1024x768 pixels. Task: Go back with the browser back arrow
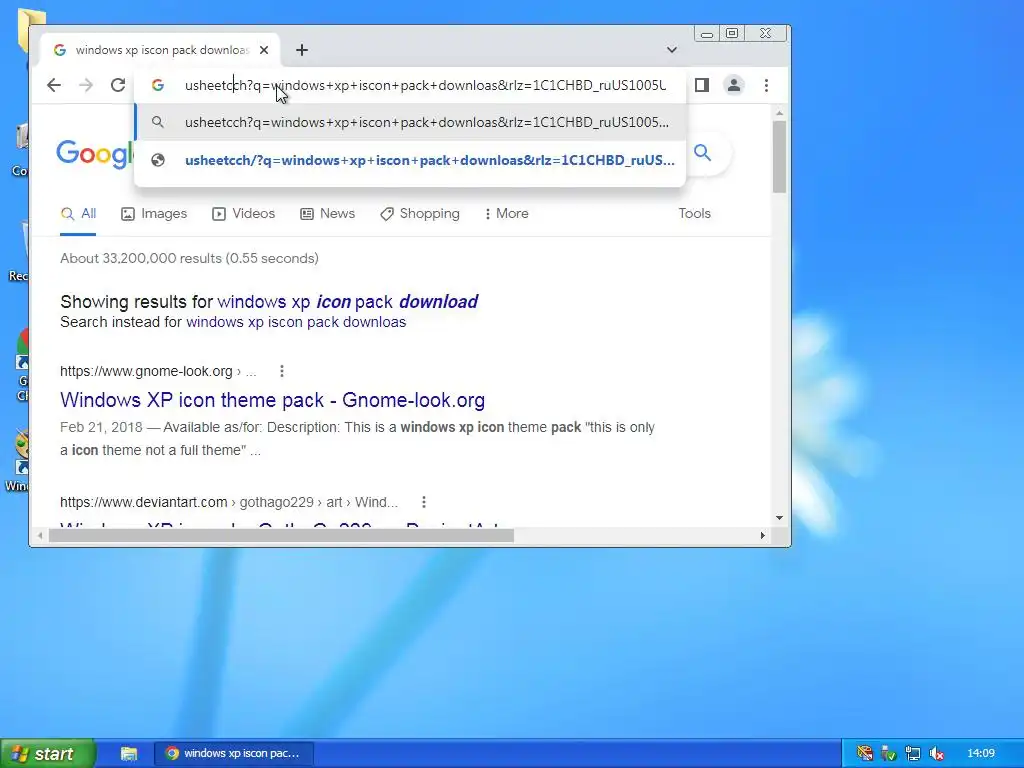[54, 85]
